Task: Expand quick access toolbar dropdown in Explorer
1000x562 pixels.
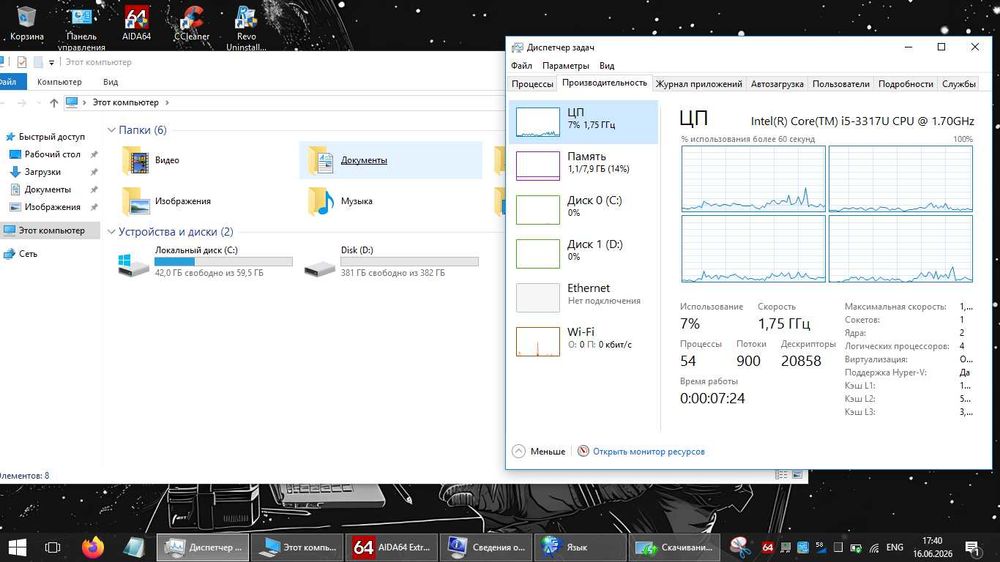Action: [x=52, y=63]
